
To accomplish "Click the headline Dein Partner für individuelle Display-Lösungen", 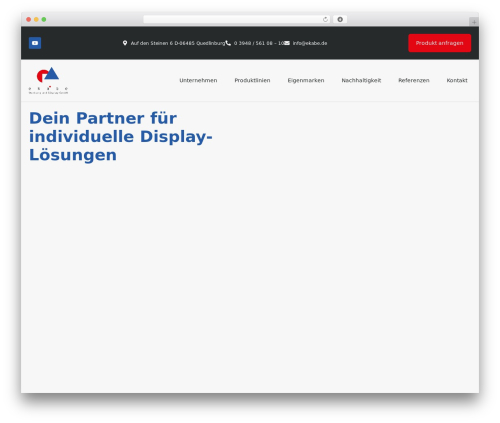I will 121,136.
